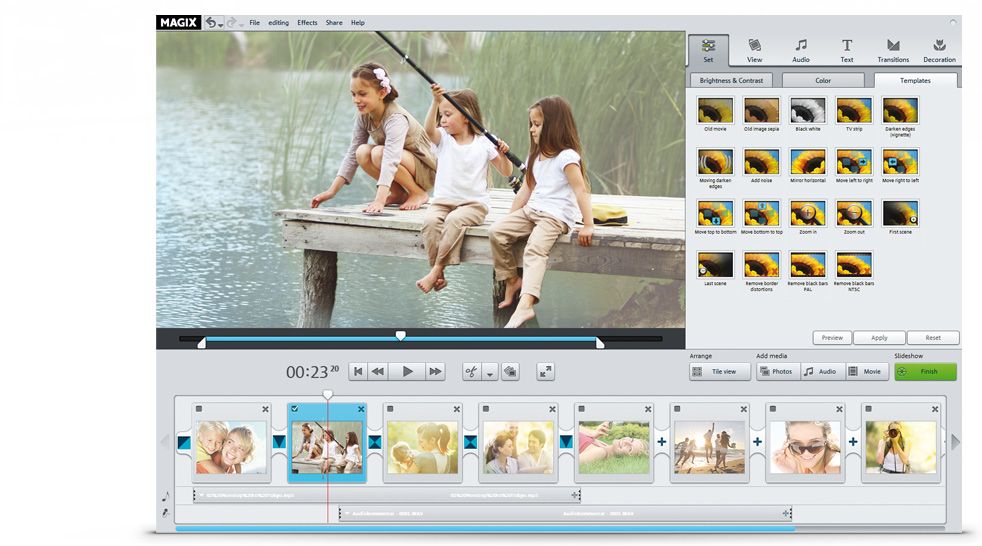
Task: Click the green Finish button
Action: click(925, 371)
